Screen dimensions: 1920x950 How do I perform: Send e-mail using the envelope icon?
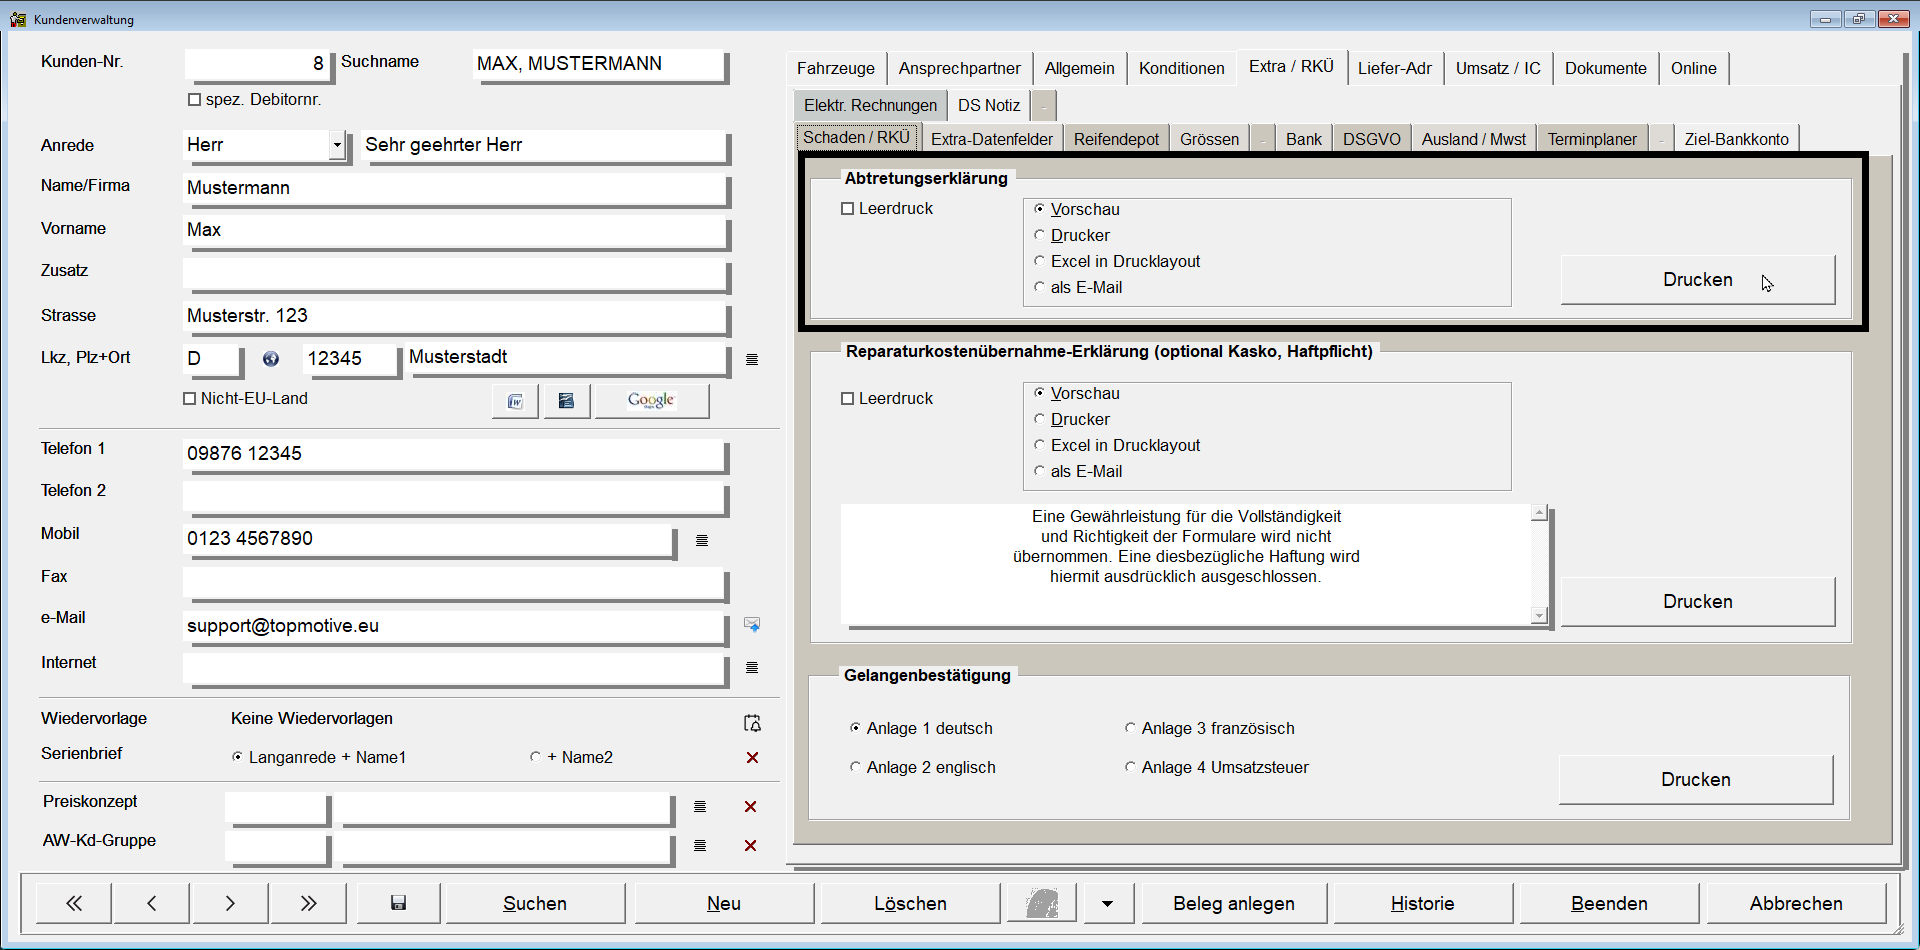click(752, 625)
